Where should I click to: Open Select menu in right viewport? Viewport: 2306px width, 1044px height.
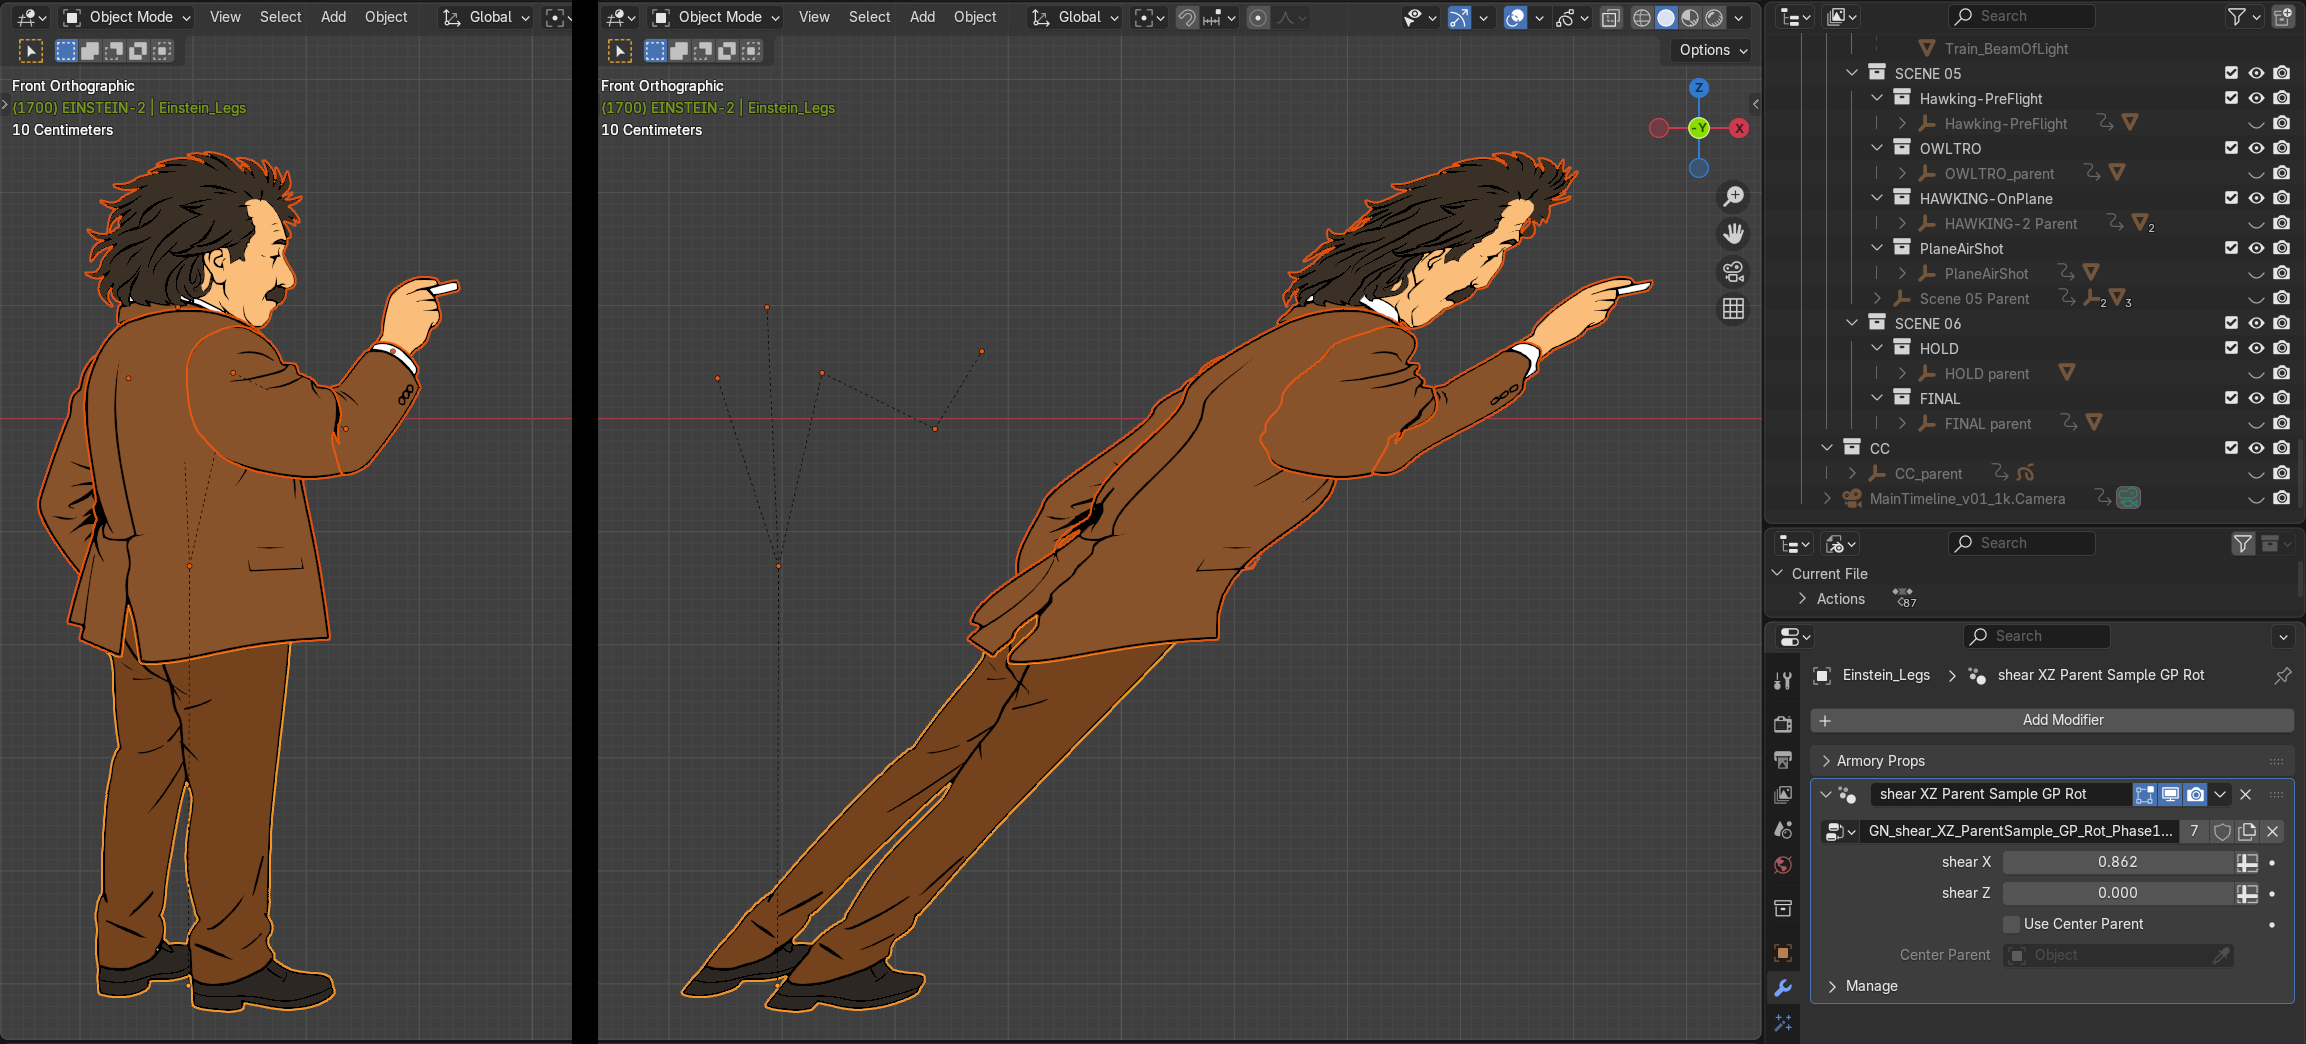click(869, 17)
